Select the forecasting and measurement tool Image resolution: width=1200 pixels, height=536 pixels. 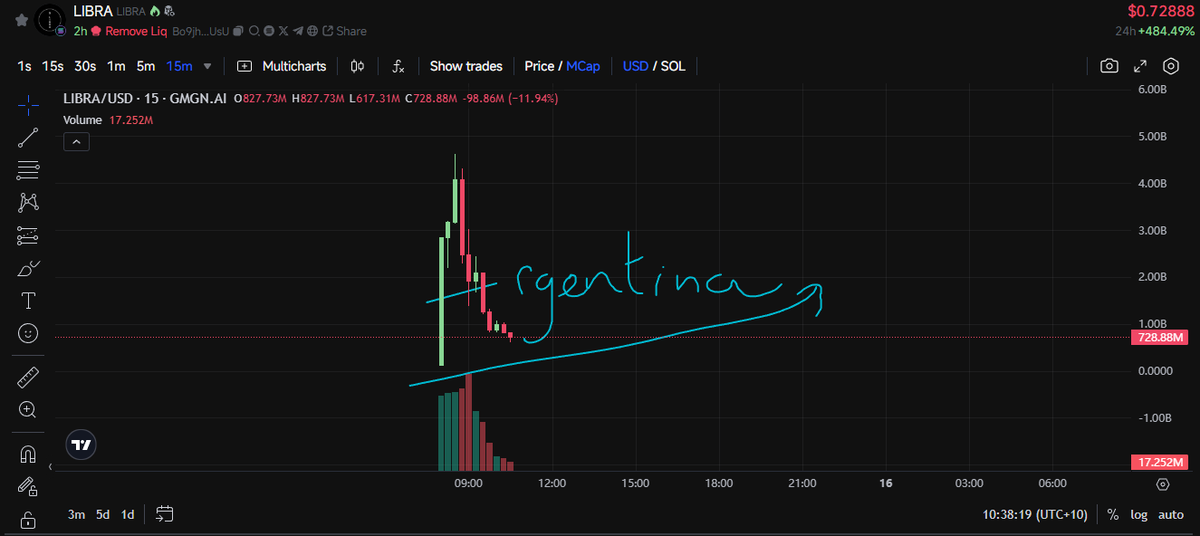(x=28, y=236)
